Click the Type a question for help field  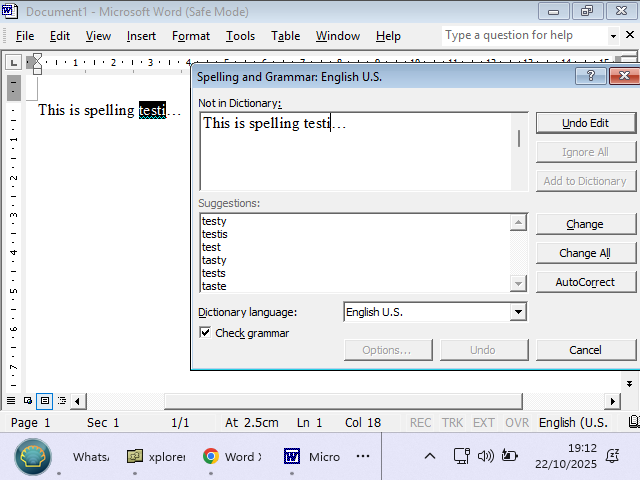tap(525, 36)
